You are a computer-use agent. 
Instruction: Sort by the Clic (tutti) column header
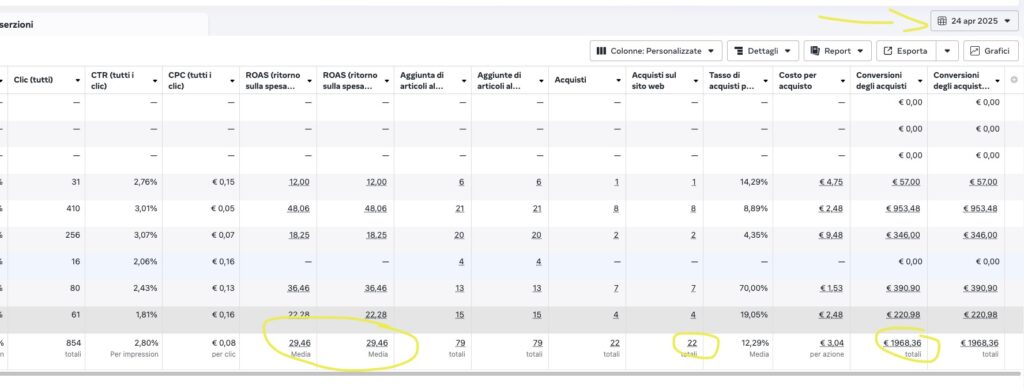pos(33,80)
